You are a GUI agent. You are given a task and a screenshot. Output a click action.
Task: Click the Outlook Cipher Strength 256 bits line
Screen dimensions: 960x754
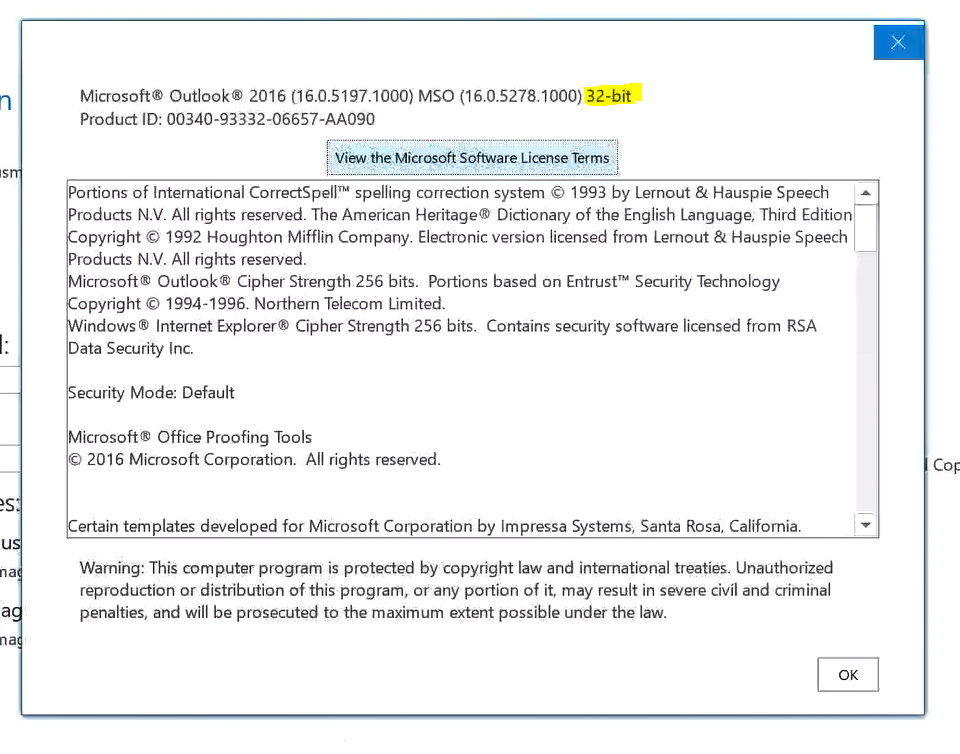(x=424, y=282)
